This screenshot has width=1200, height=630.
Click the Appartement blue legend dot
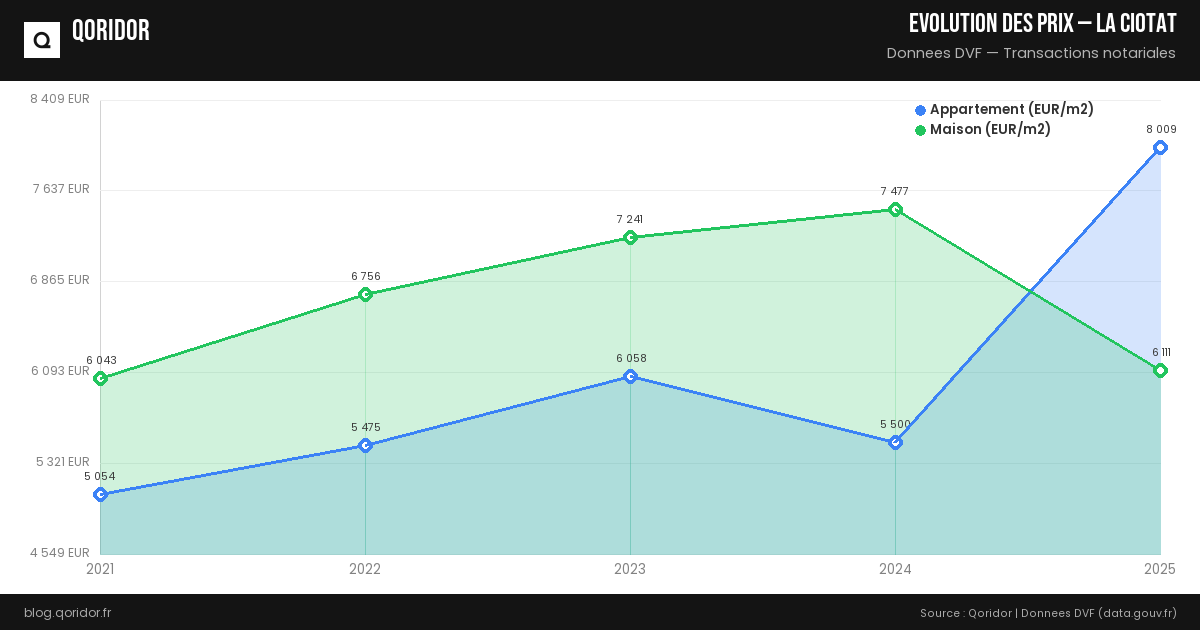pyautogui.click(x=920, y=110)
